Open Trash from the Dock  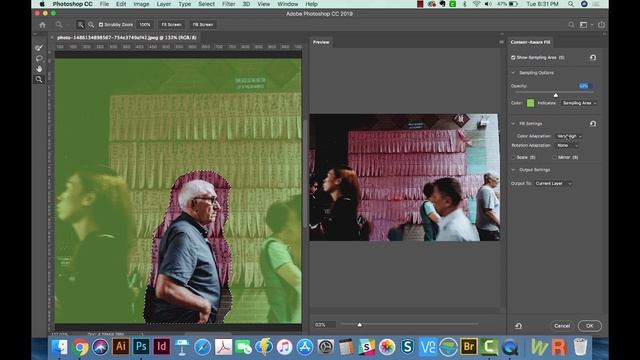click(580, 347)
